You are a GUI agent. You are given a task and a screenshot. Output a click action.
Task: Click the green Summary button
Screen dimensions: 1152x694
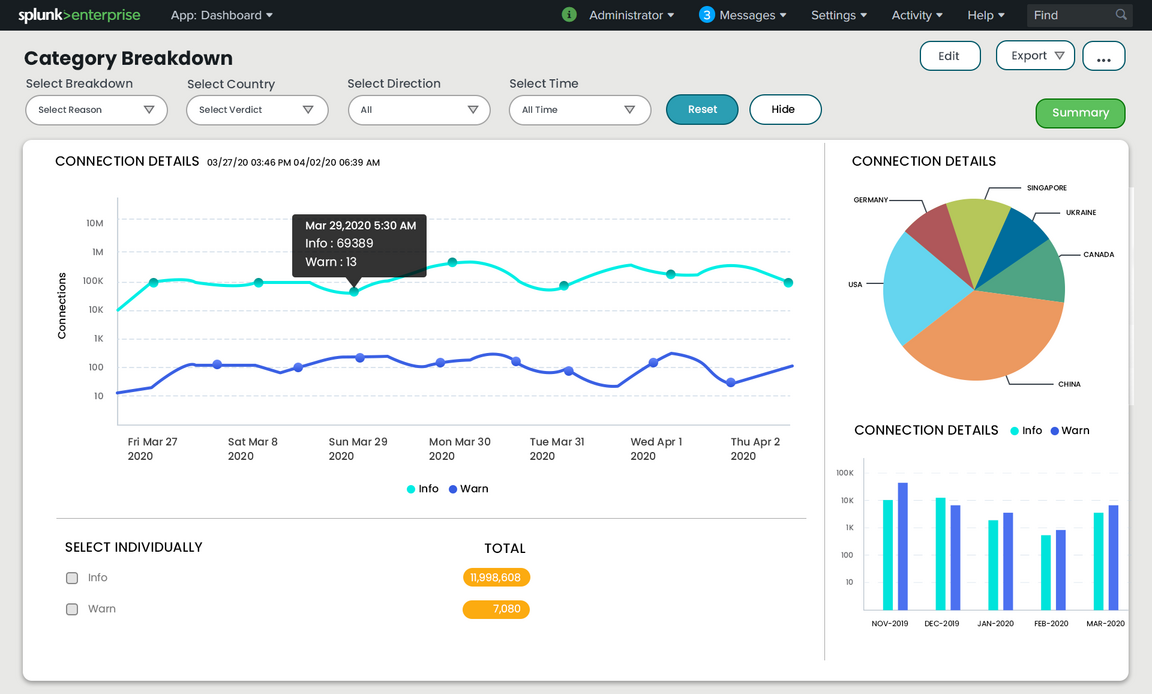tap(1080, 113)
